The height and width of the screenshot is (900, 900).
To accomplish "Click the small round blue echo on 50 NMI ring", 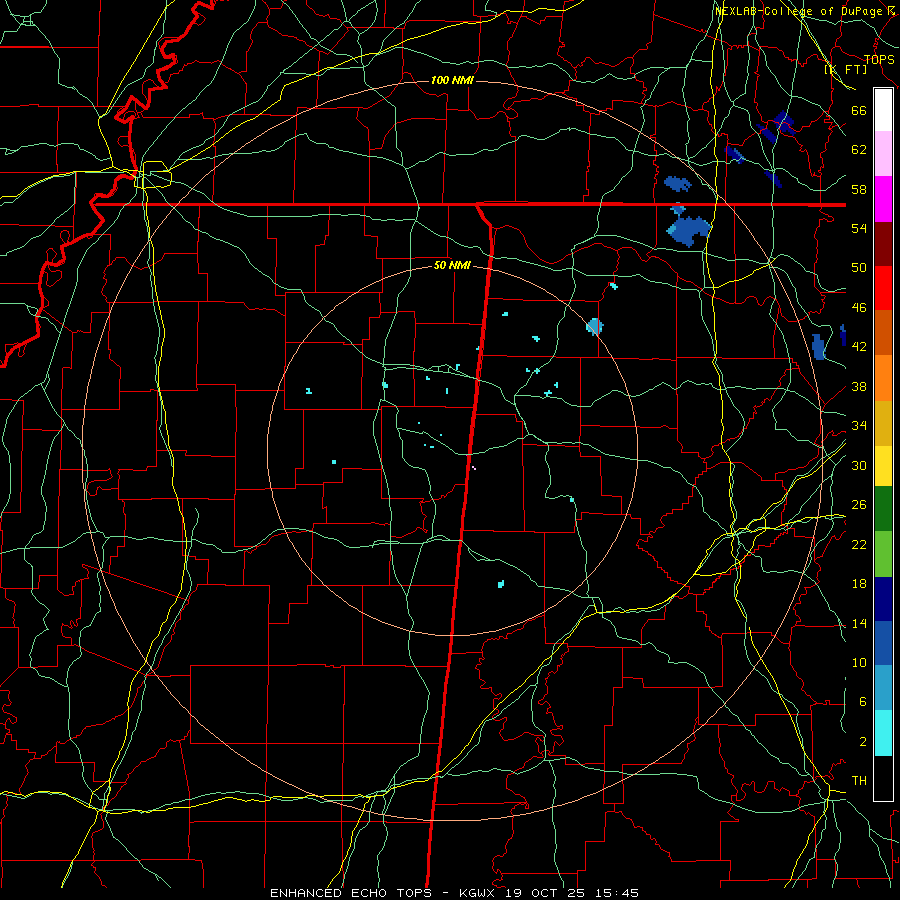I will tap(595, 327).
